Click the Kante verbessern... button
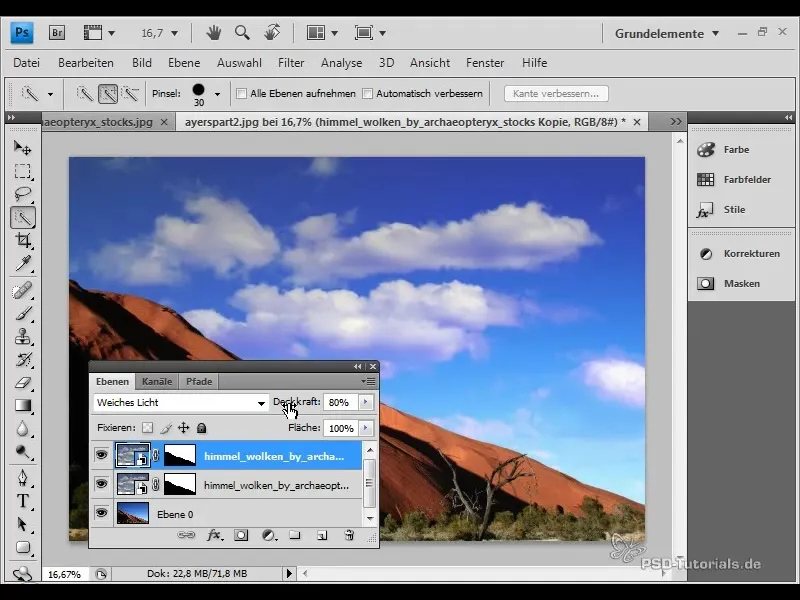The height and width of the screenshot is (600, 800). 556,94
